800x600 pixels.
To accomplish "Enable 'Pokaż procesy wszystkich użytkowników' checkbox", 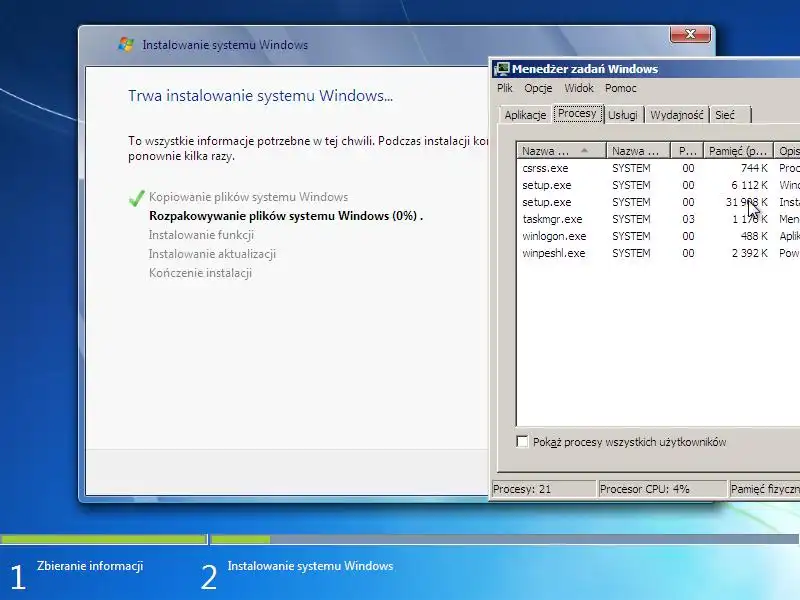I will coord(522,441).
